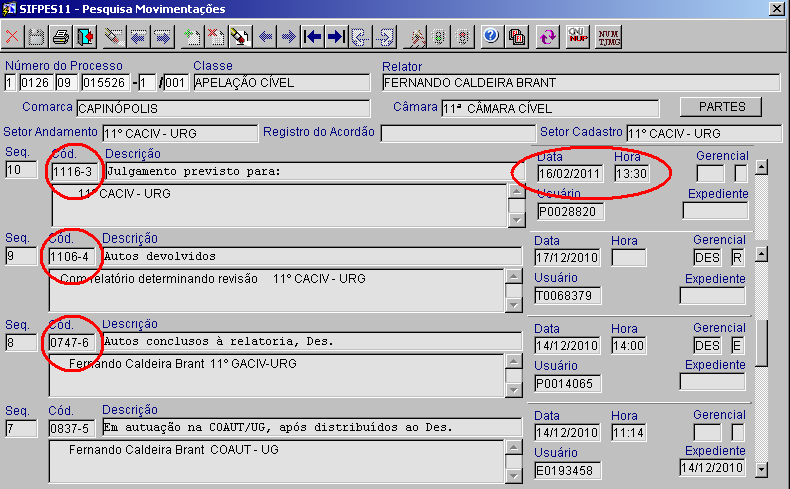Image resolution: width=790 pixels, height=489 pixels.
Task: Click the Descrição 'Autos conclusos à relatoria, Des.'
Action: click(312, 341)
